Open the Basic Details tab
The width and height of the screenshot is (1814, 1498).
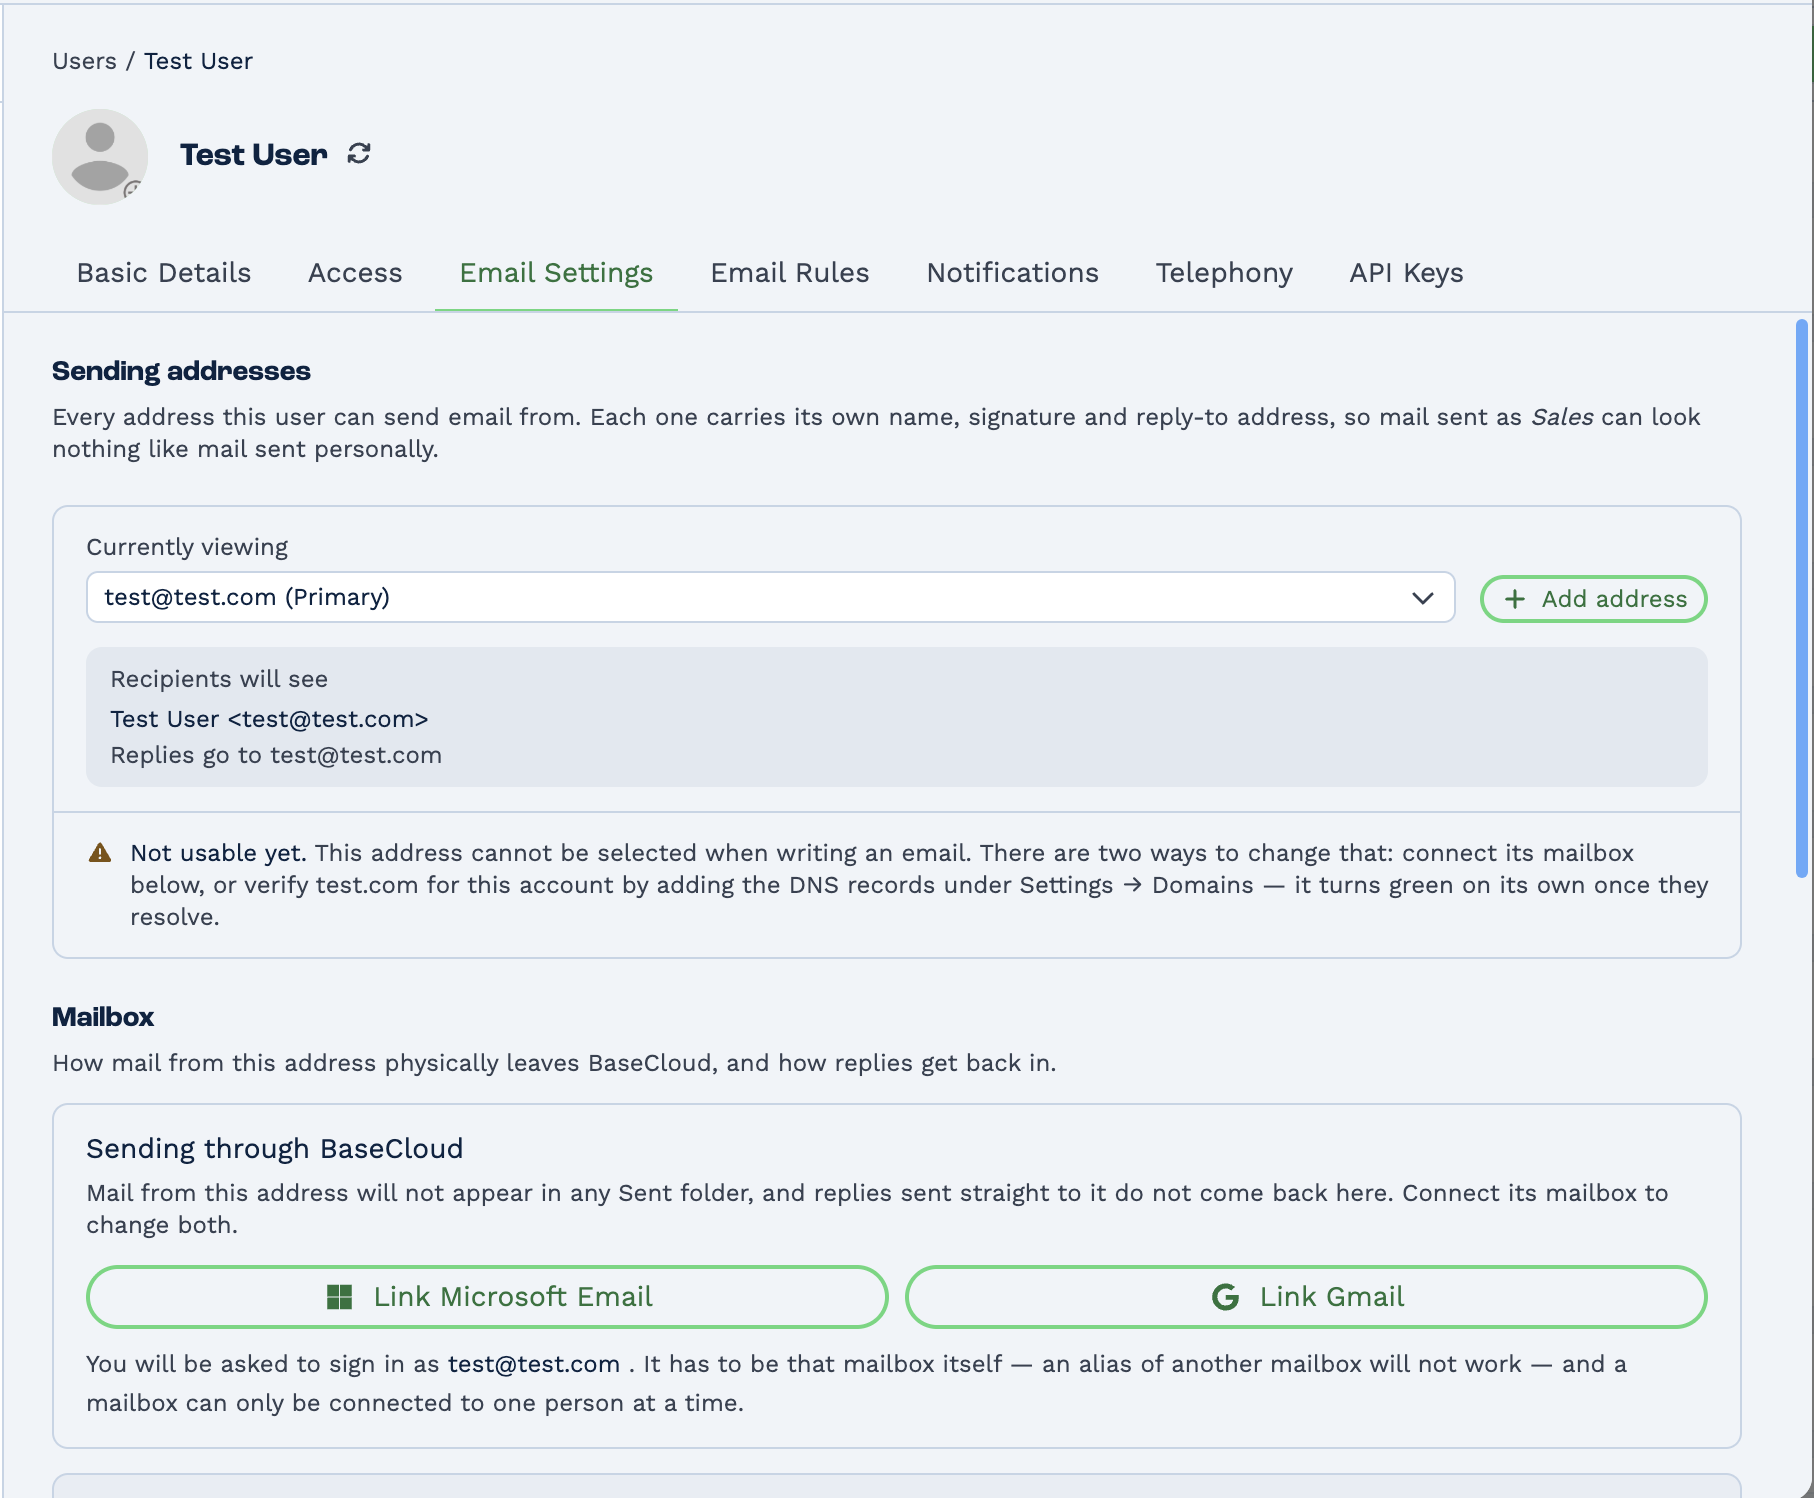(x=164, y=273)
